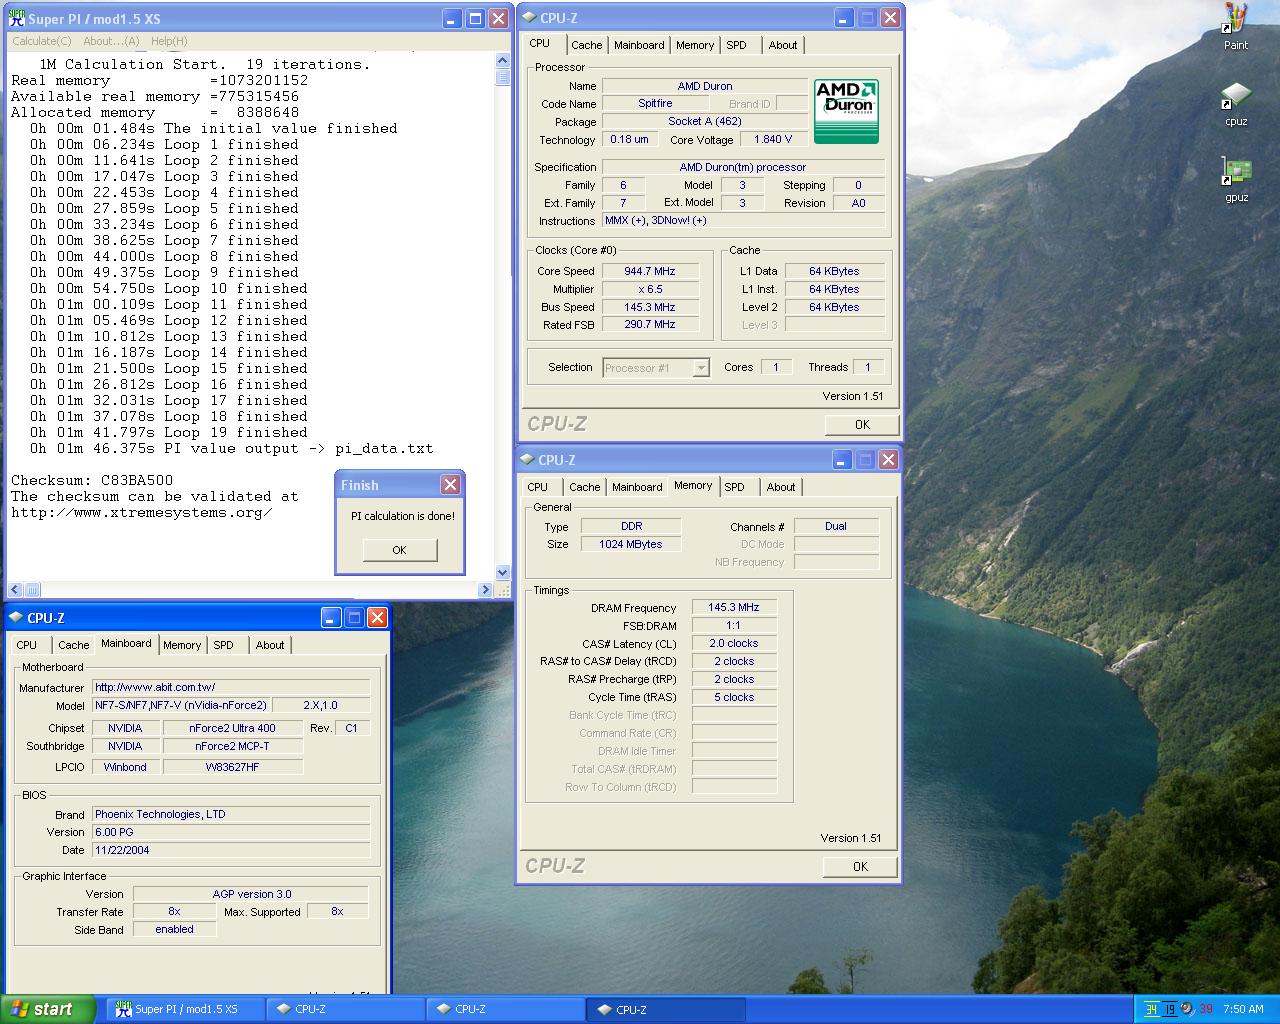
Task: Click first system tray temperature icon
Action: (1151, 1009)
